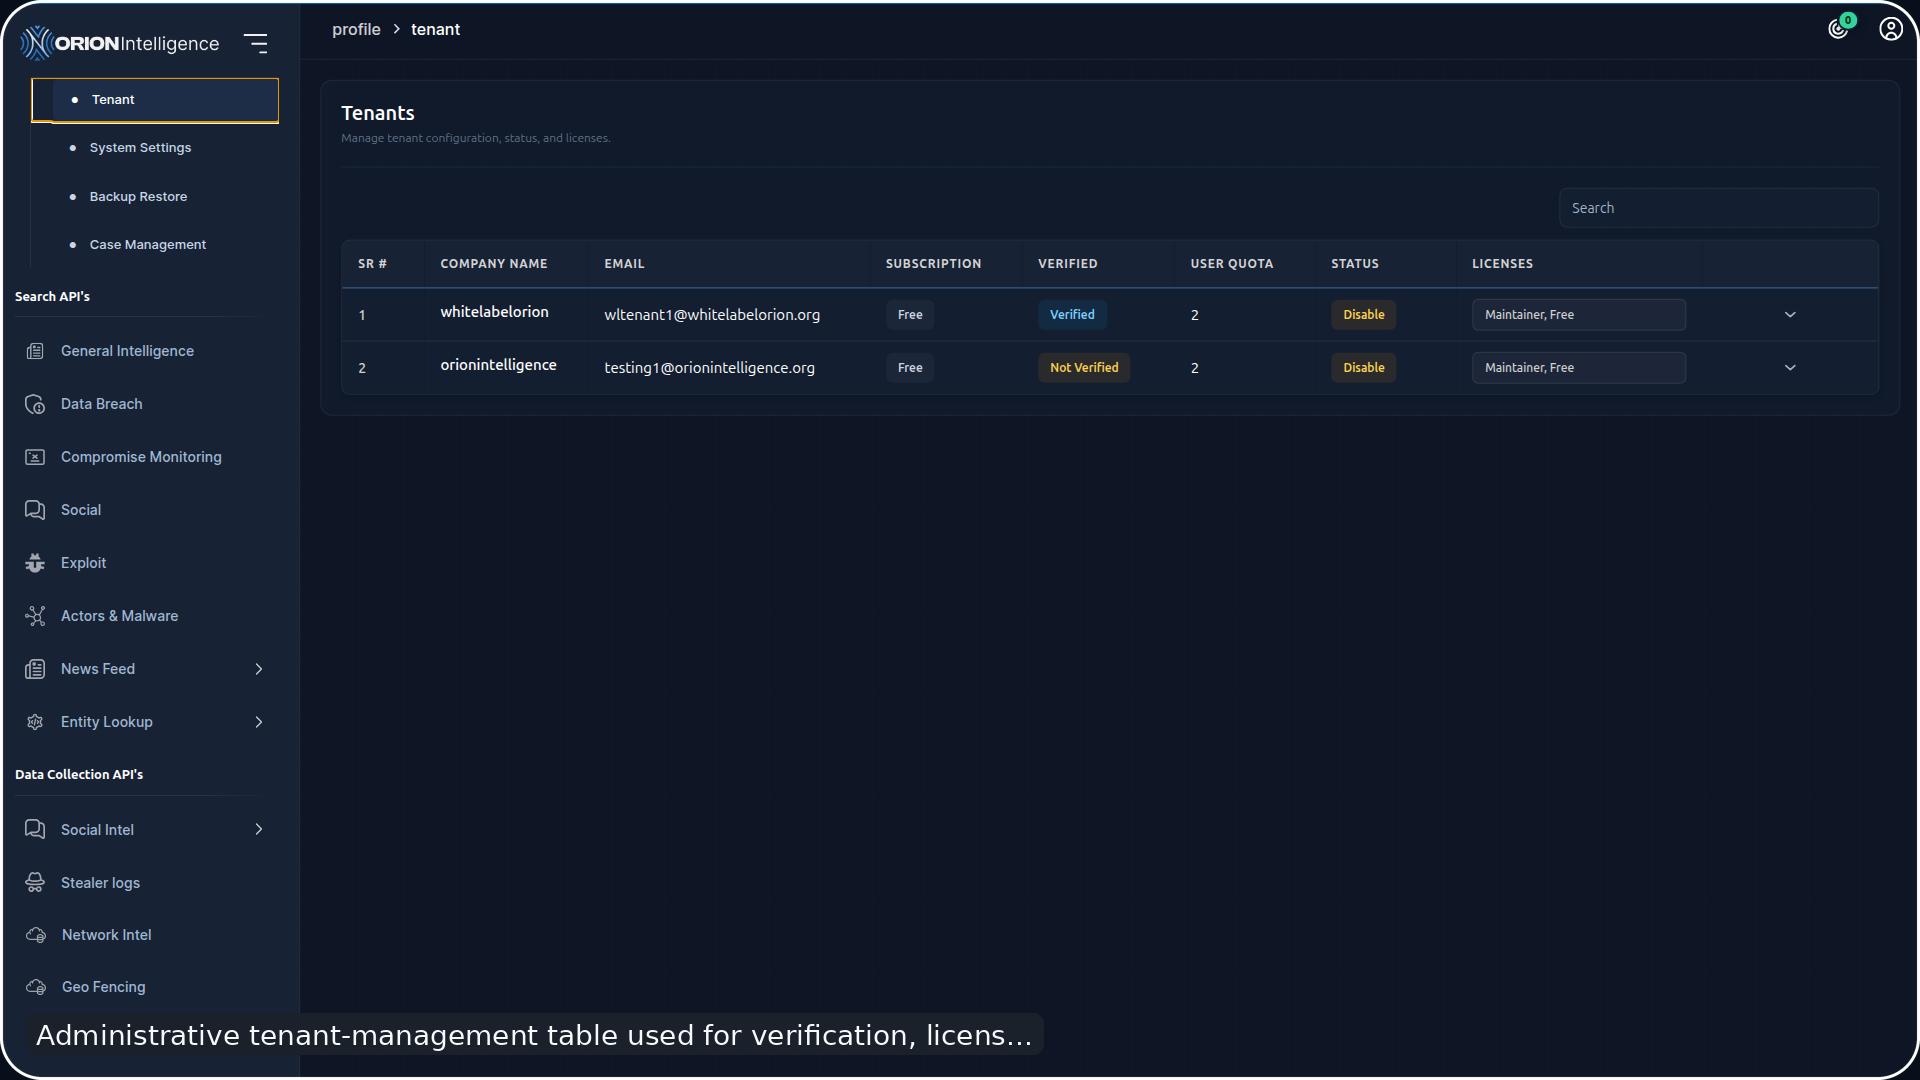Click the Compromise Monitoring sidebar icon
This screenshot has height=1080, width=1920.
pos(35,457)
